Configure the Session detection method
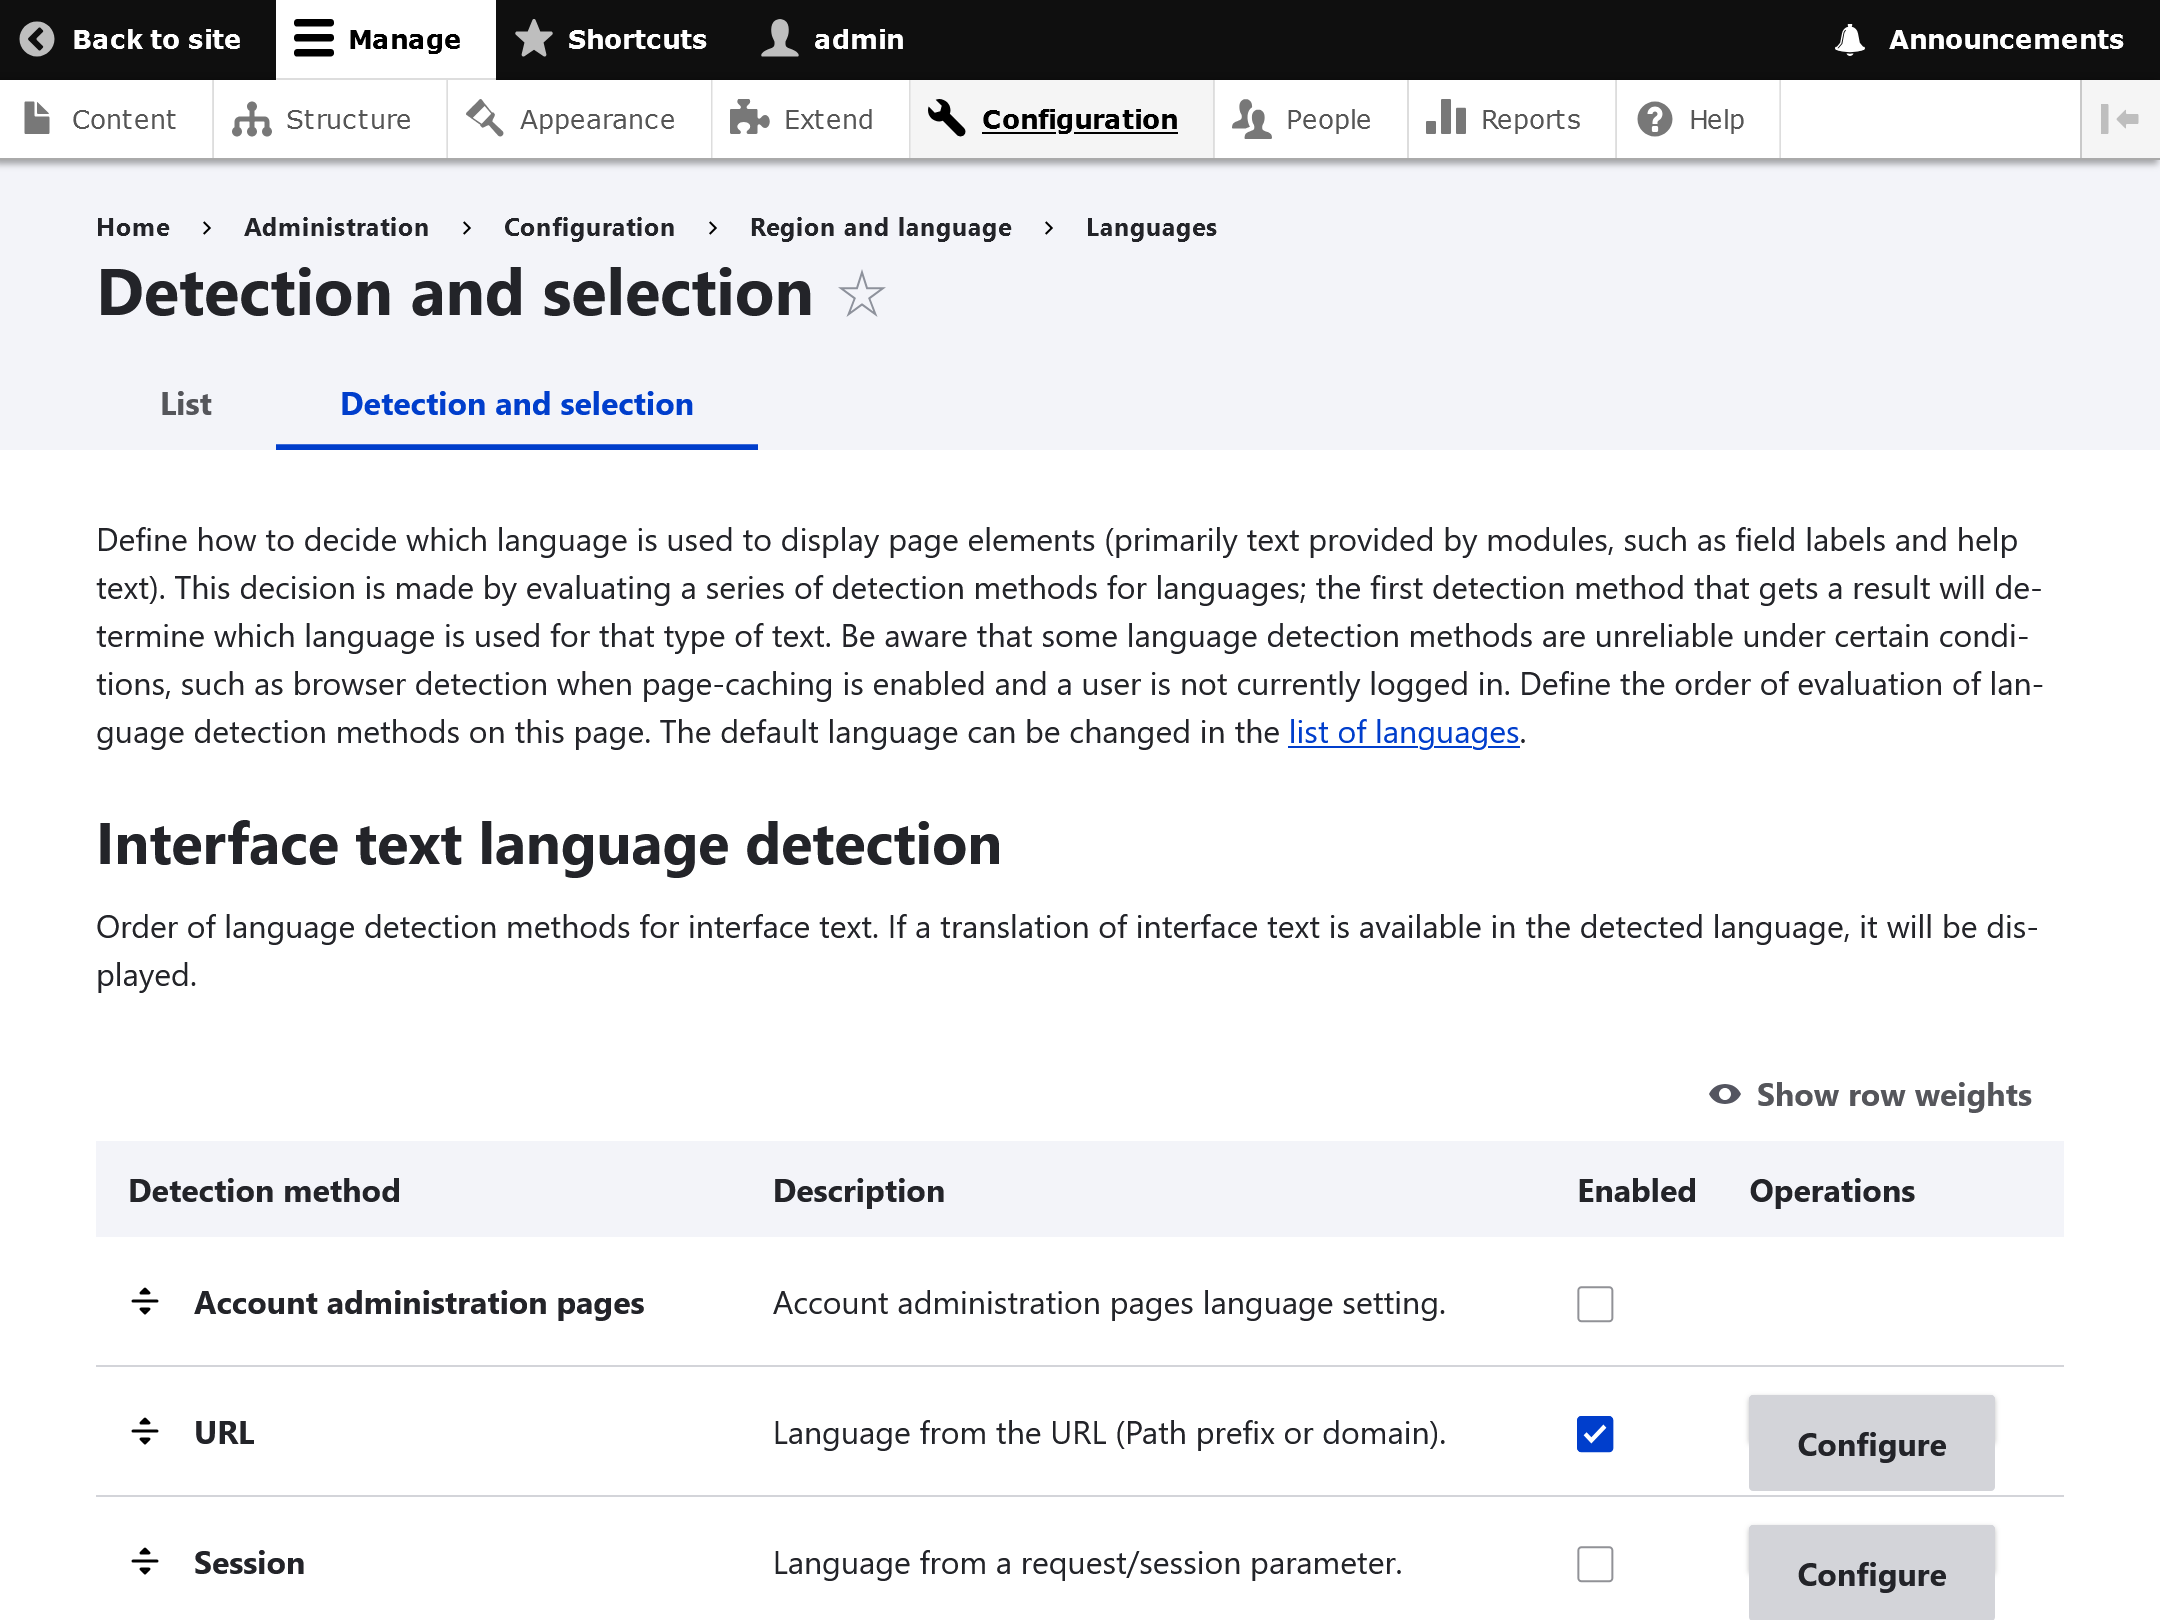This screenshot has height=1620, width=2160. (1872, 1573)
